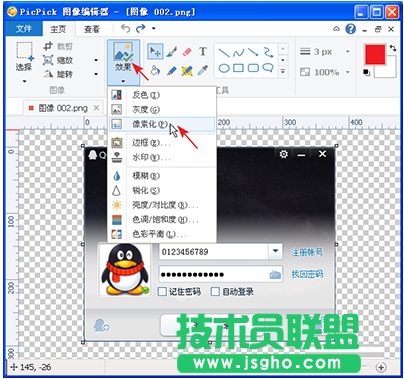Expand the 缩放 dropdown arrow

click(x=96, y=60)
